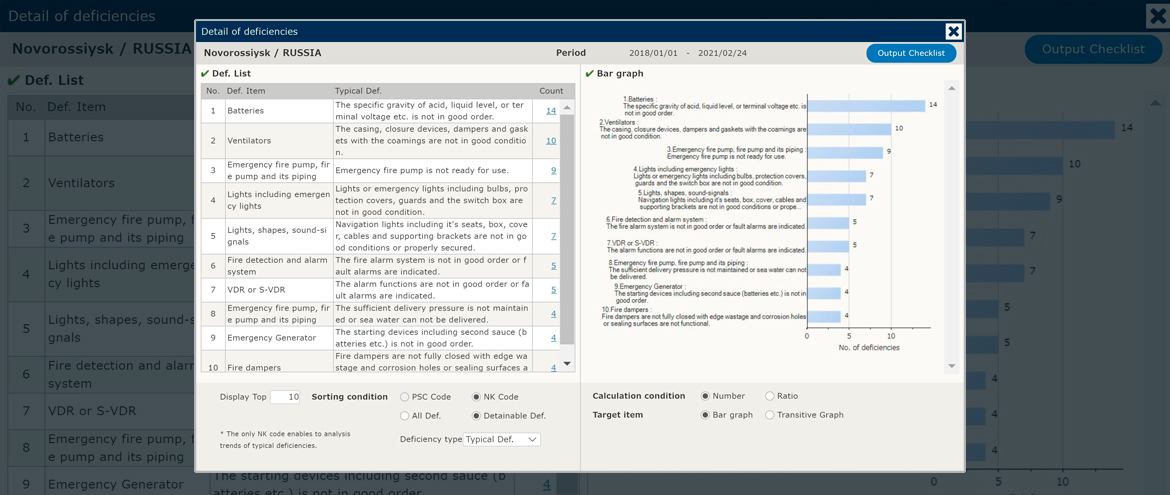
Task: Set calculation condition to Number
Action: click(x=706, y=396)
